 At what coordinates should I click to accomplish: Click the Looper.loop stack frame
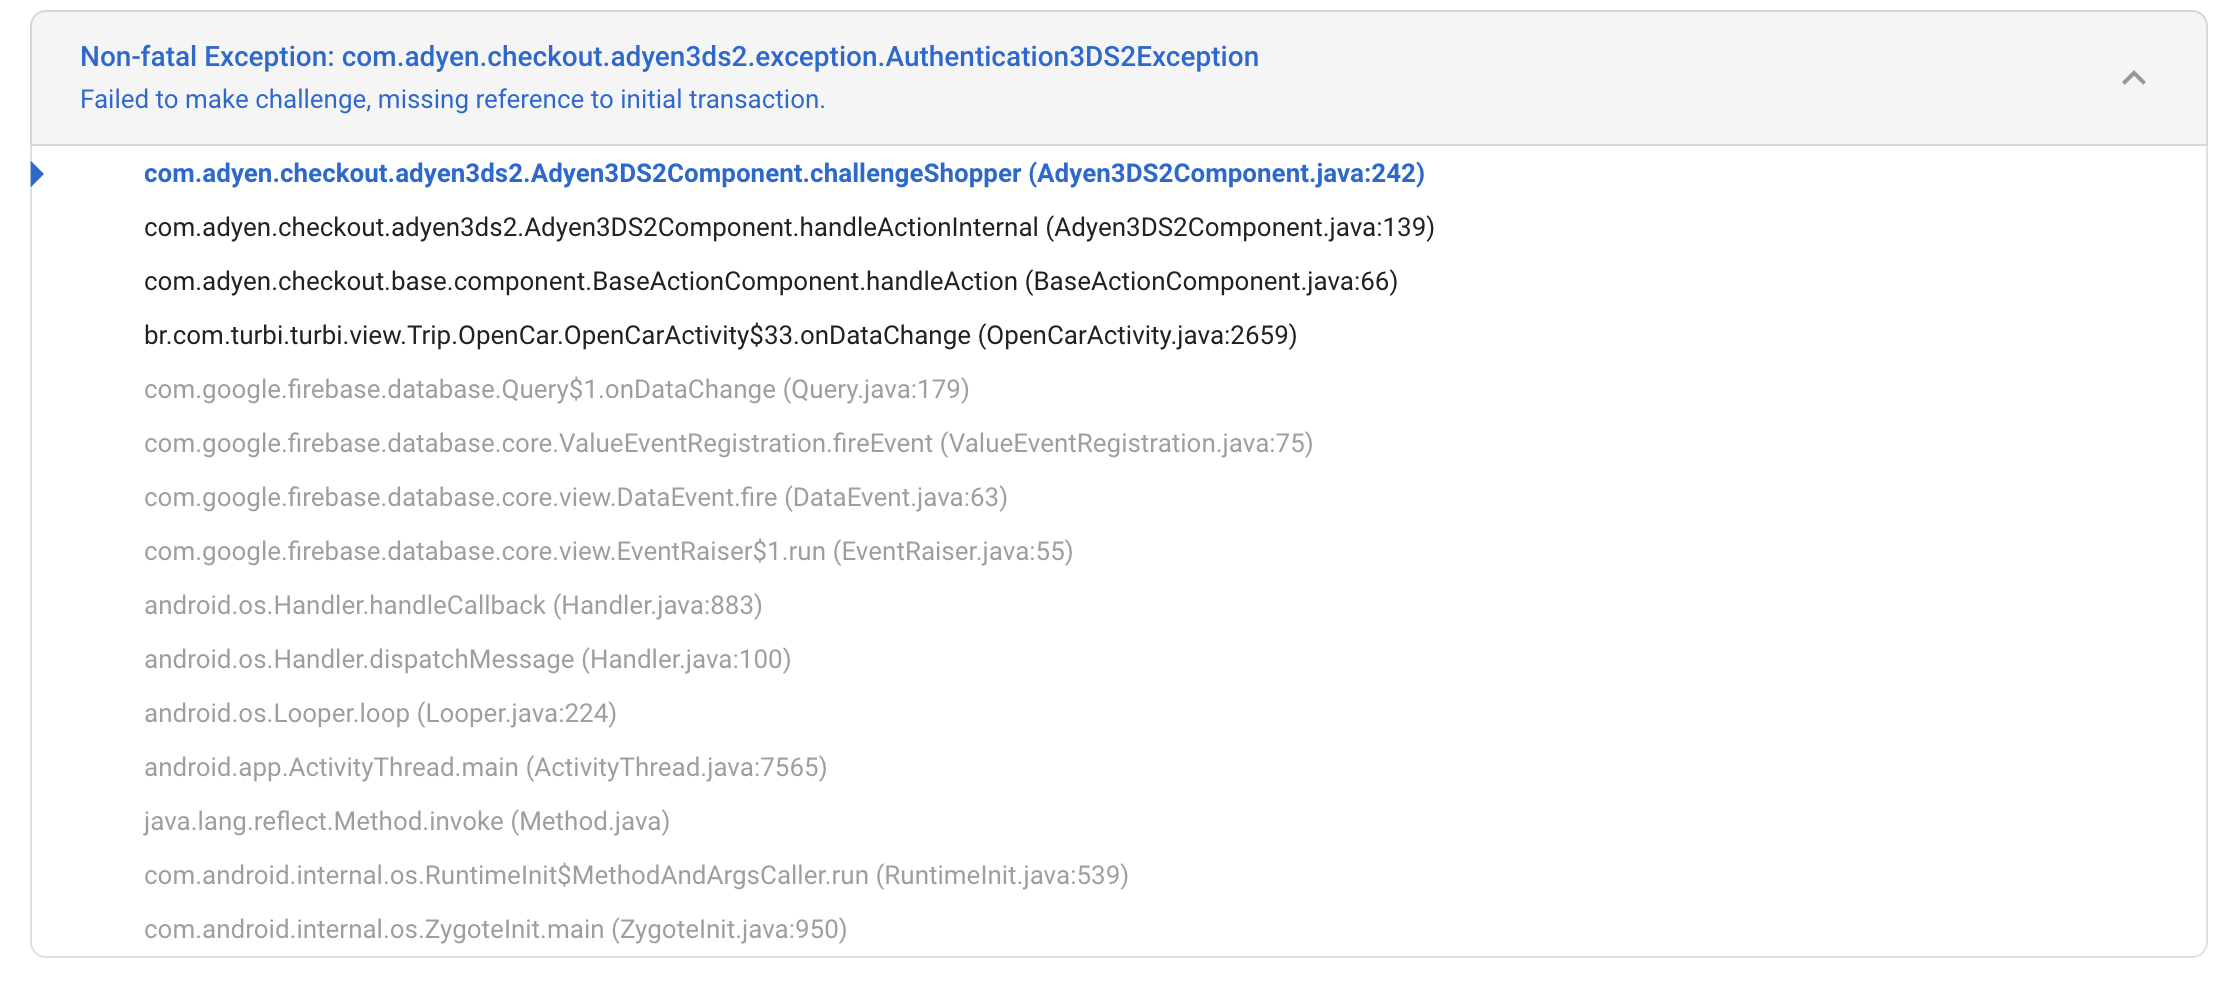(380, 713)
